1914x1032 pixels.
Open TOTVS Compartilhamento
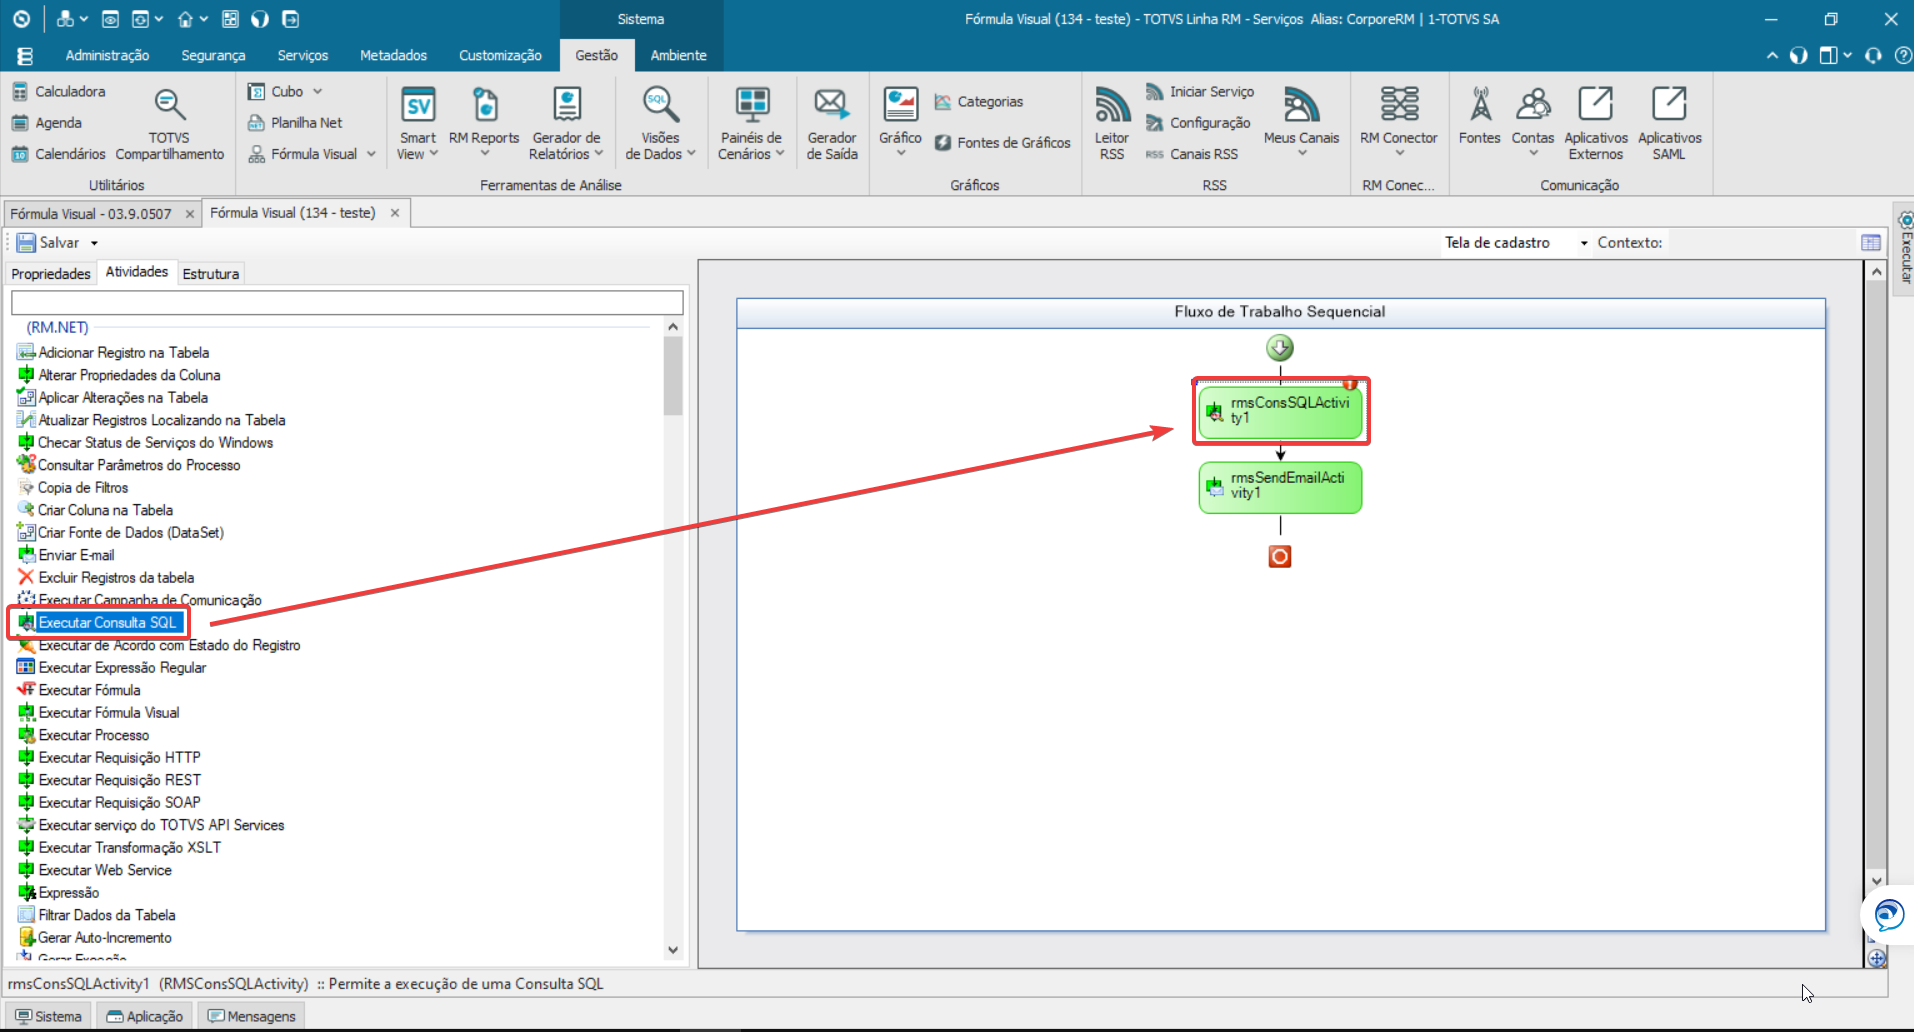click(169, 124)
